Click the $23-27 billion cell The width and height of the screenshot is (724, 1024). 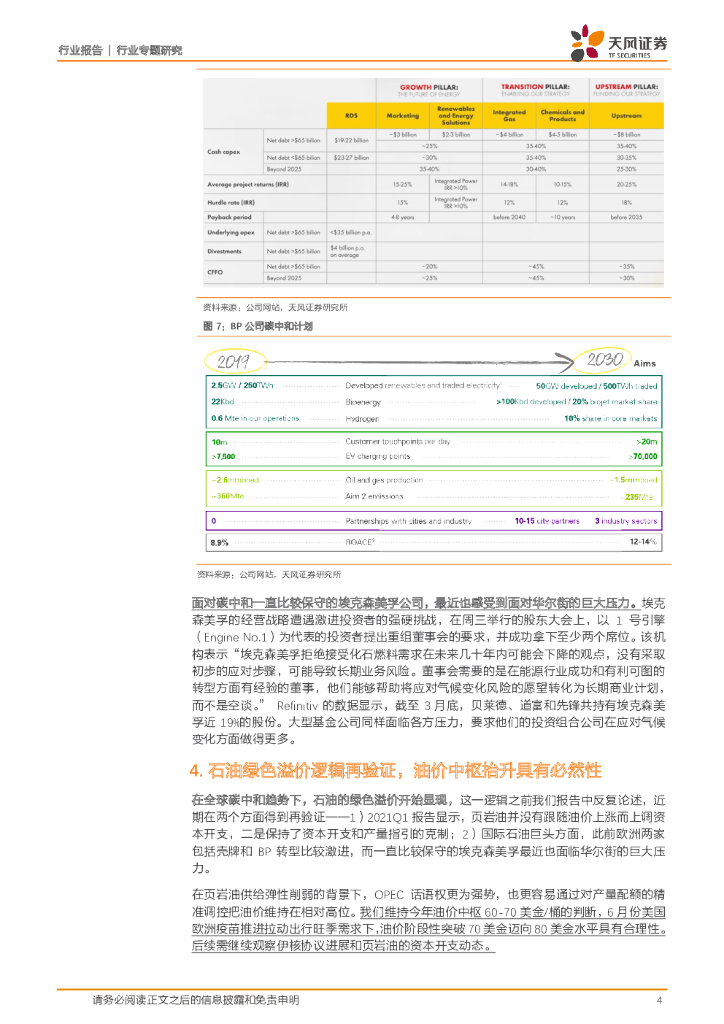[351, 157]
